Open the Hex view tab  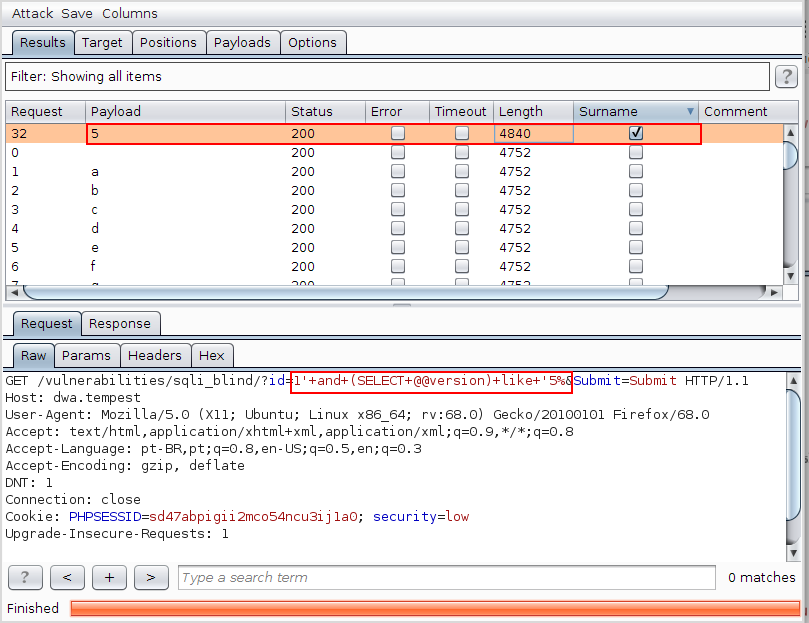211,355
